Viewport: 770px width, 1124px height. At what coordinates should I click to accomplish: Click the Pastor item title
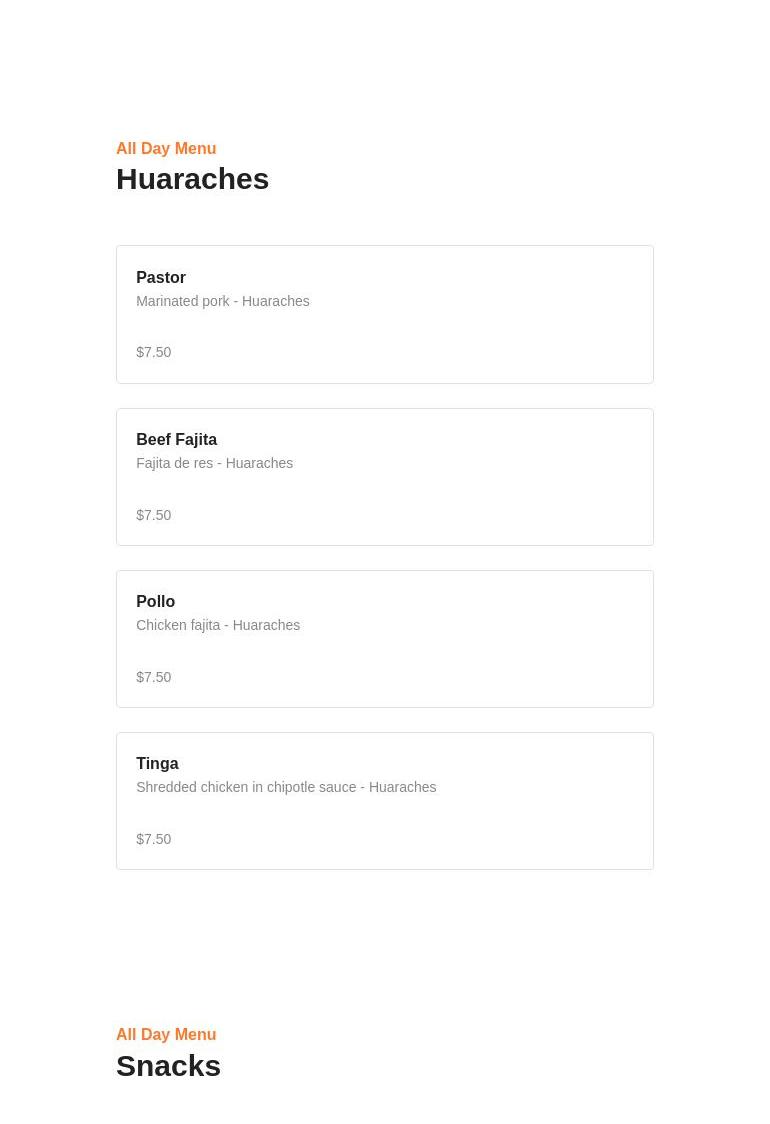point(161,278)
